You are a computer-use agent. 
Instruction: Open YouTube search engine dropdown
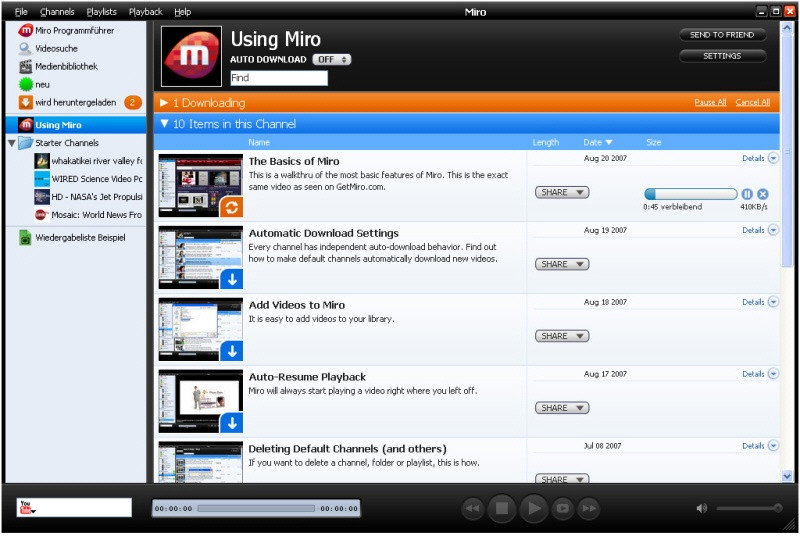click(27, 507)
